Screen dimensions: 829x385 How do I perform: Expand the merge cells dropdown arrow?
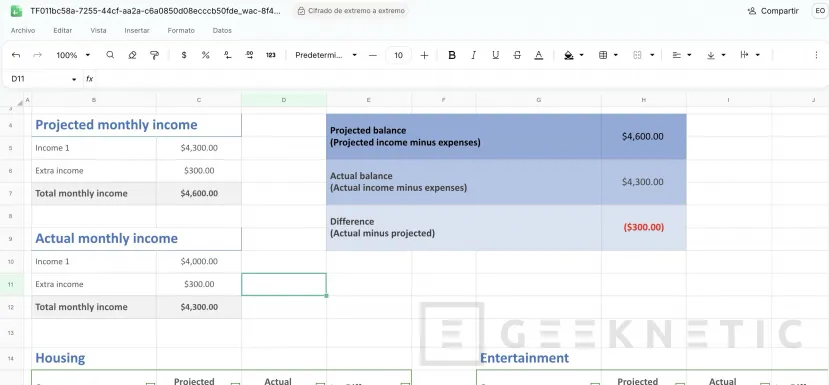tap(652, 55)
